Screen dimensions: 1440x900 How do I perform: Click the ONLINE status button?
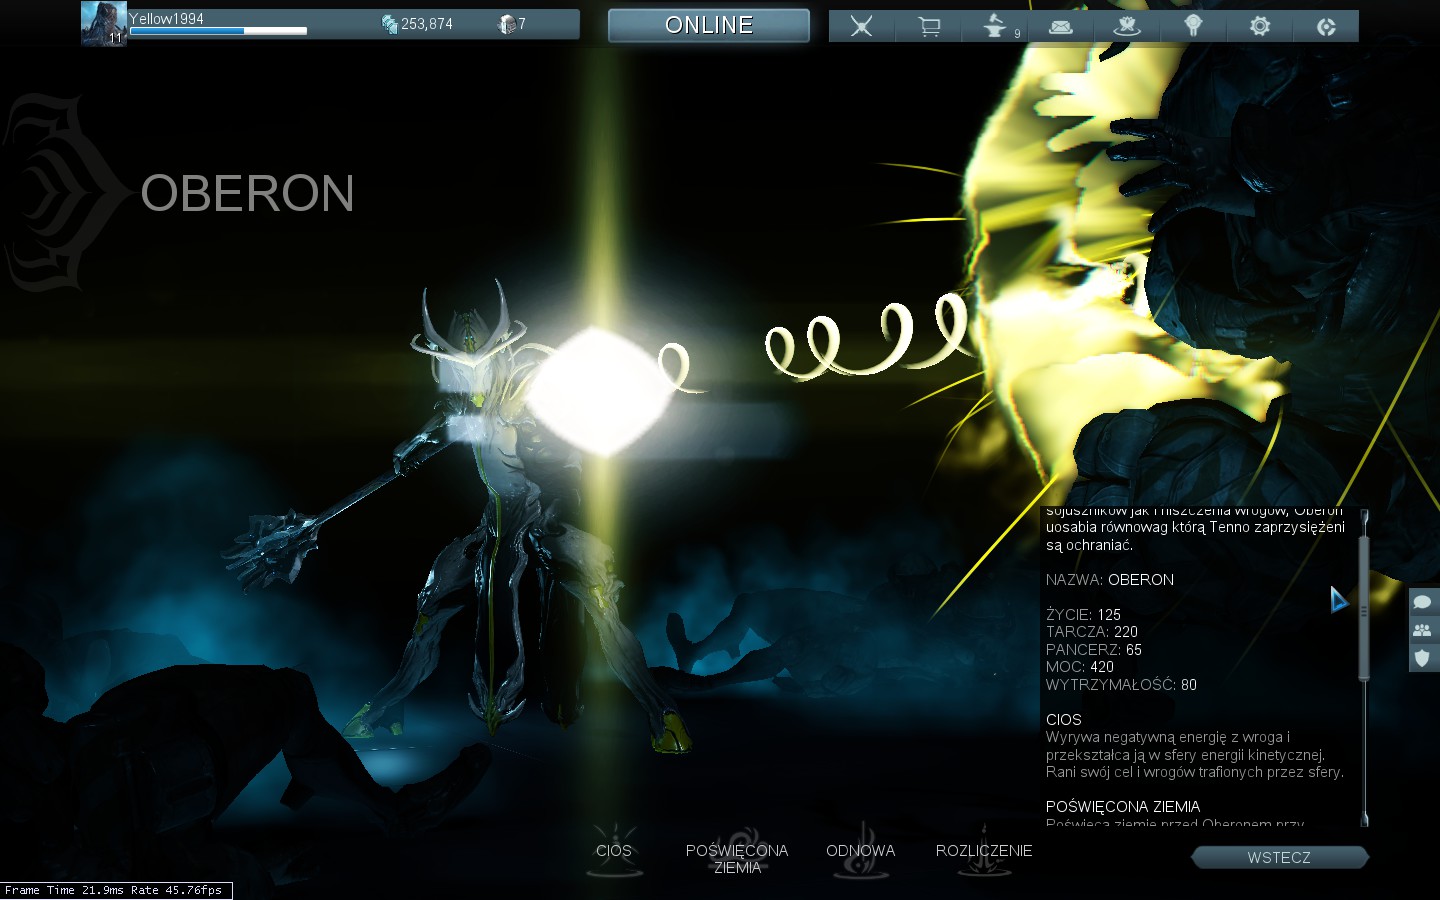(709, 25)
